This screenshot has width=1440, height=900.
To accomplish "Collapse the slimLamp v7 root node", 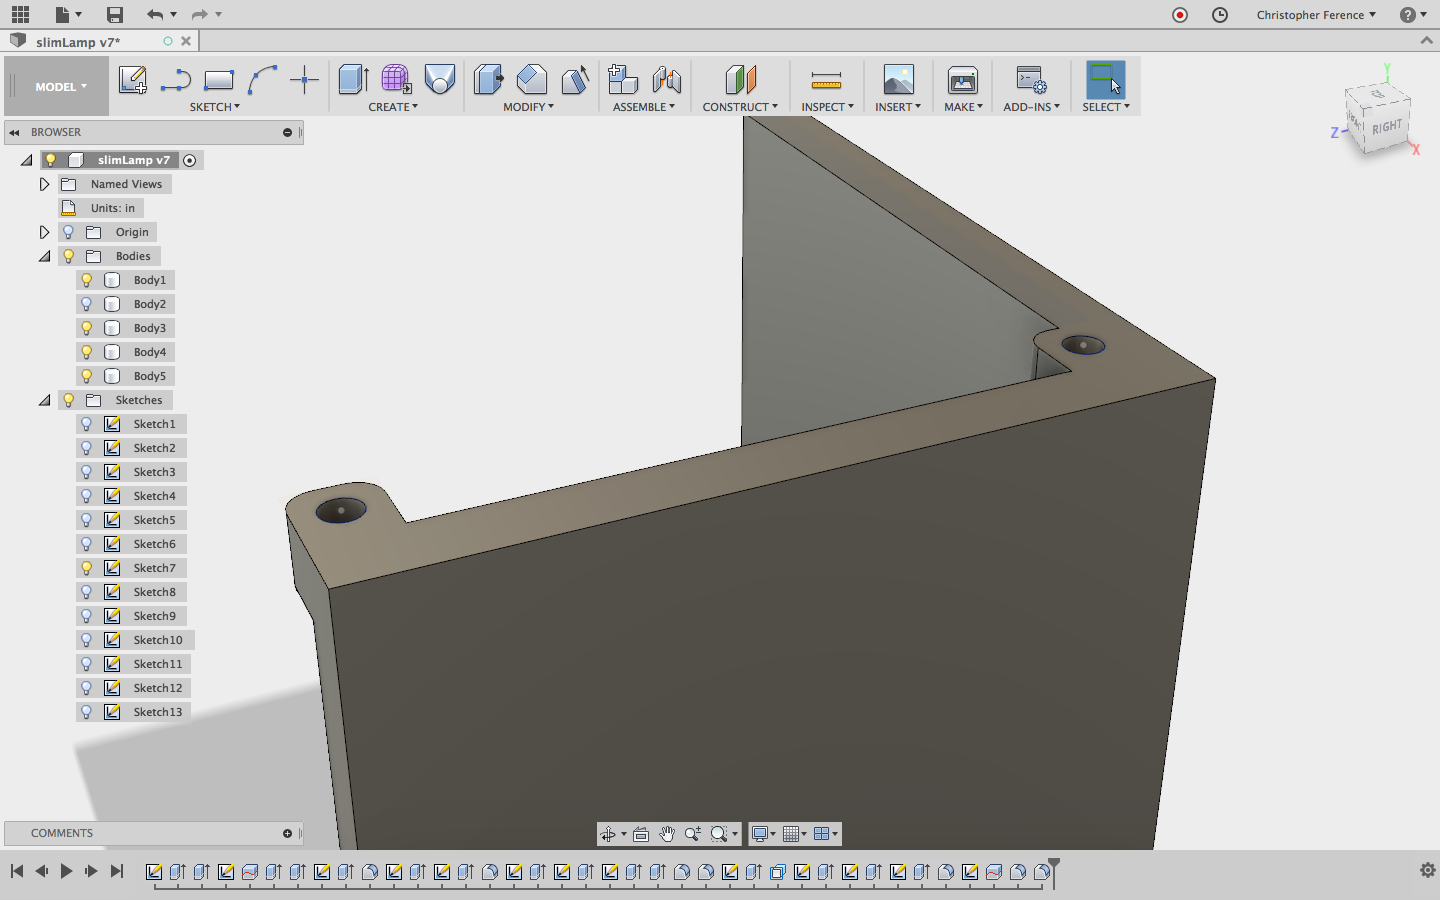I will (26, 160).
